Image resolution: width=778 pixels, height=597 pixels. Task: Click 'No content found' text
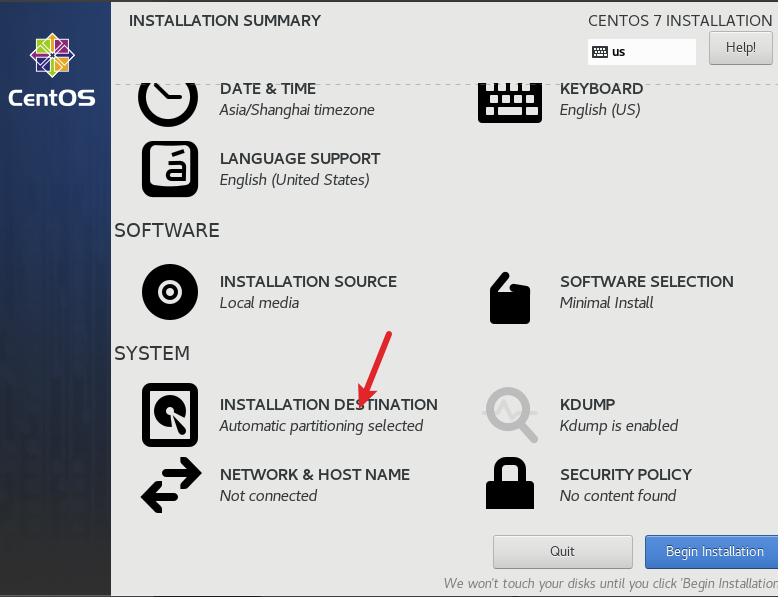click(x=618, y=496)
